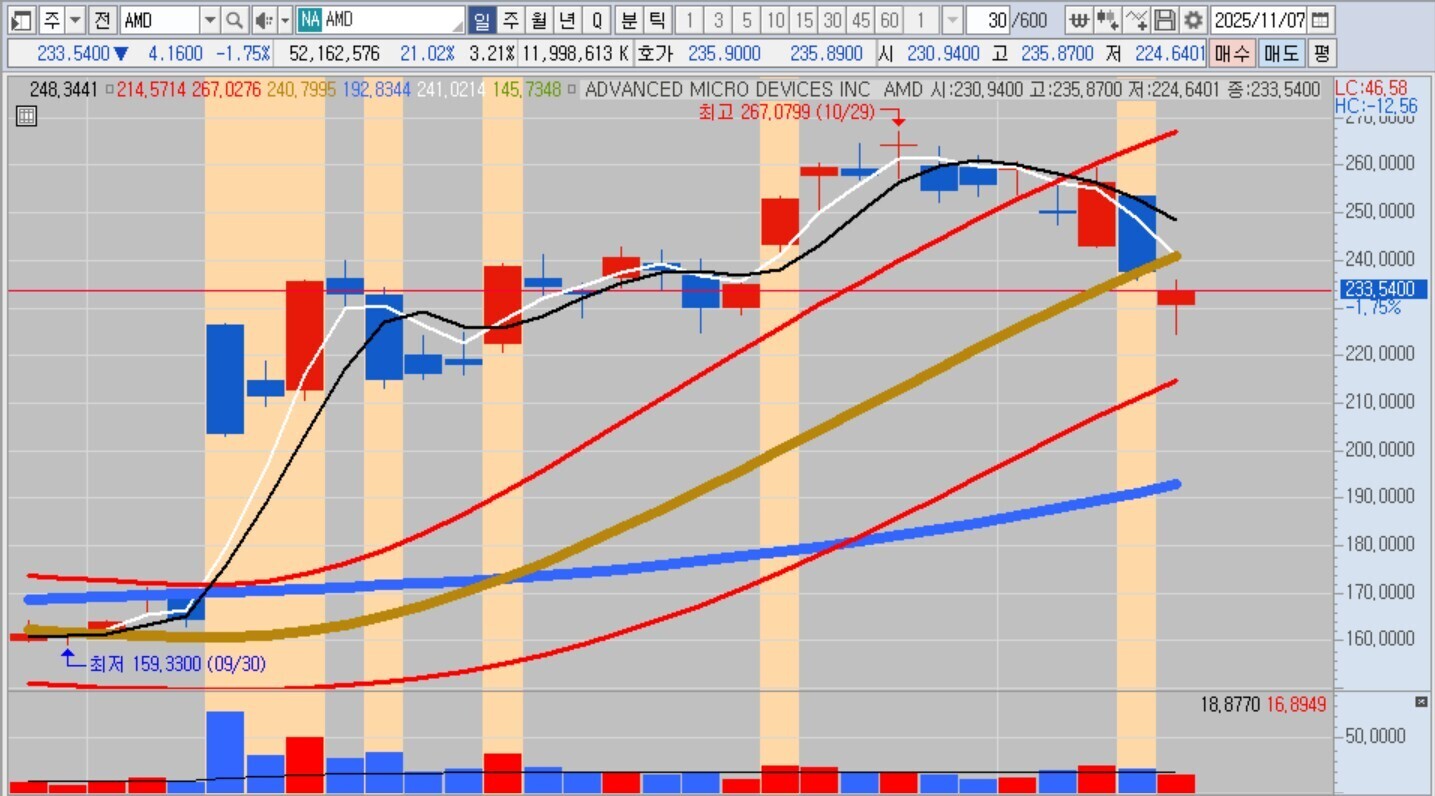Viewport: 1435px width, 796px height.
Task: Select the 주 weekly chart period
Action: pos(511,19)
